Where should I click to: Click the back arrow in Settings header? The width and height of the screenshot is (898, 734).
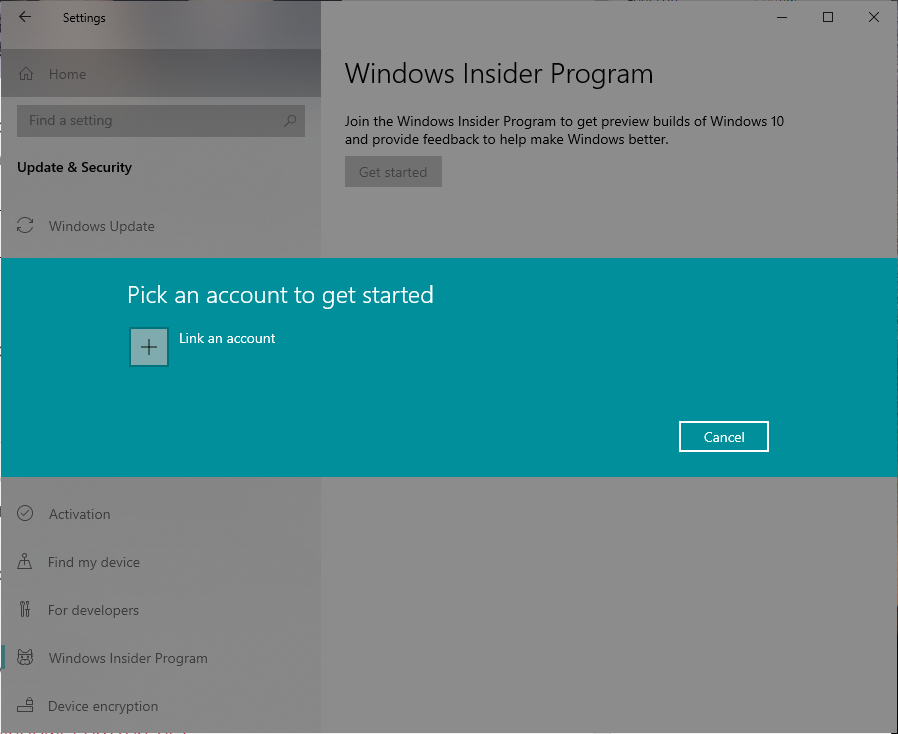pos(25,17)
